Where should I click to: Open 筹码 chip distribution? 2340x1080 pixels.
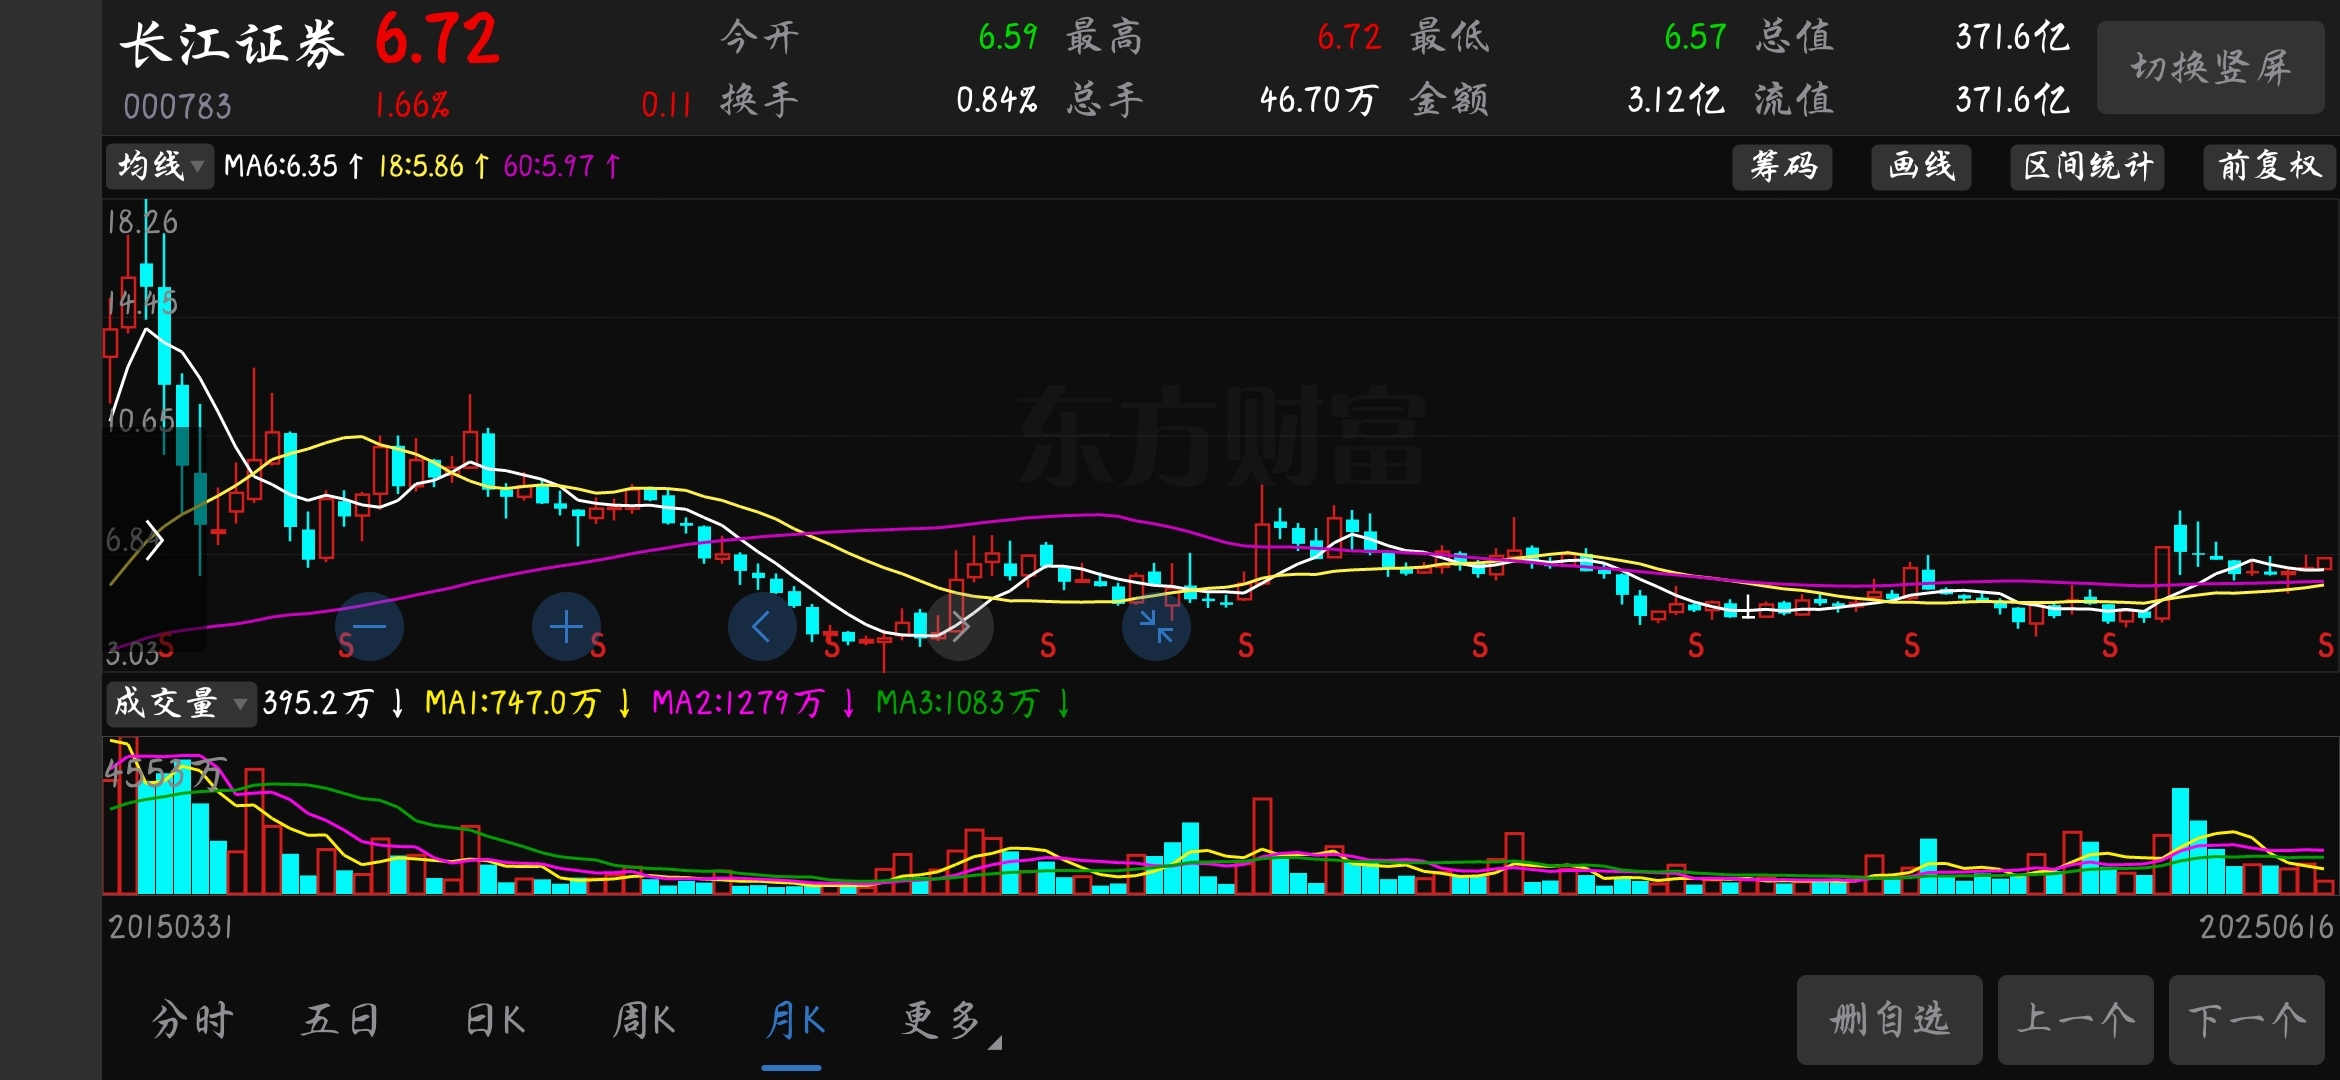1783,166
